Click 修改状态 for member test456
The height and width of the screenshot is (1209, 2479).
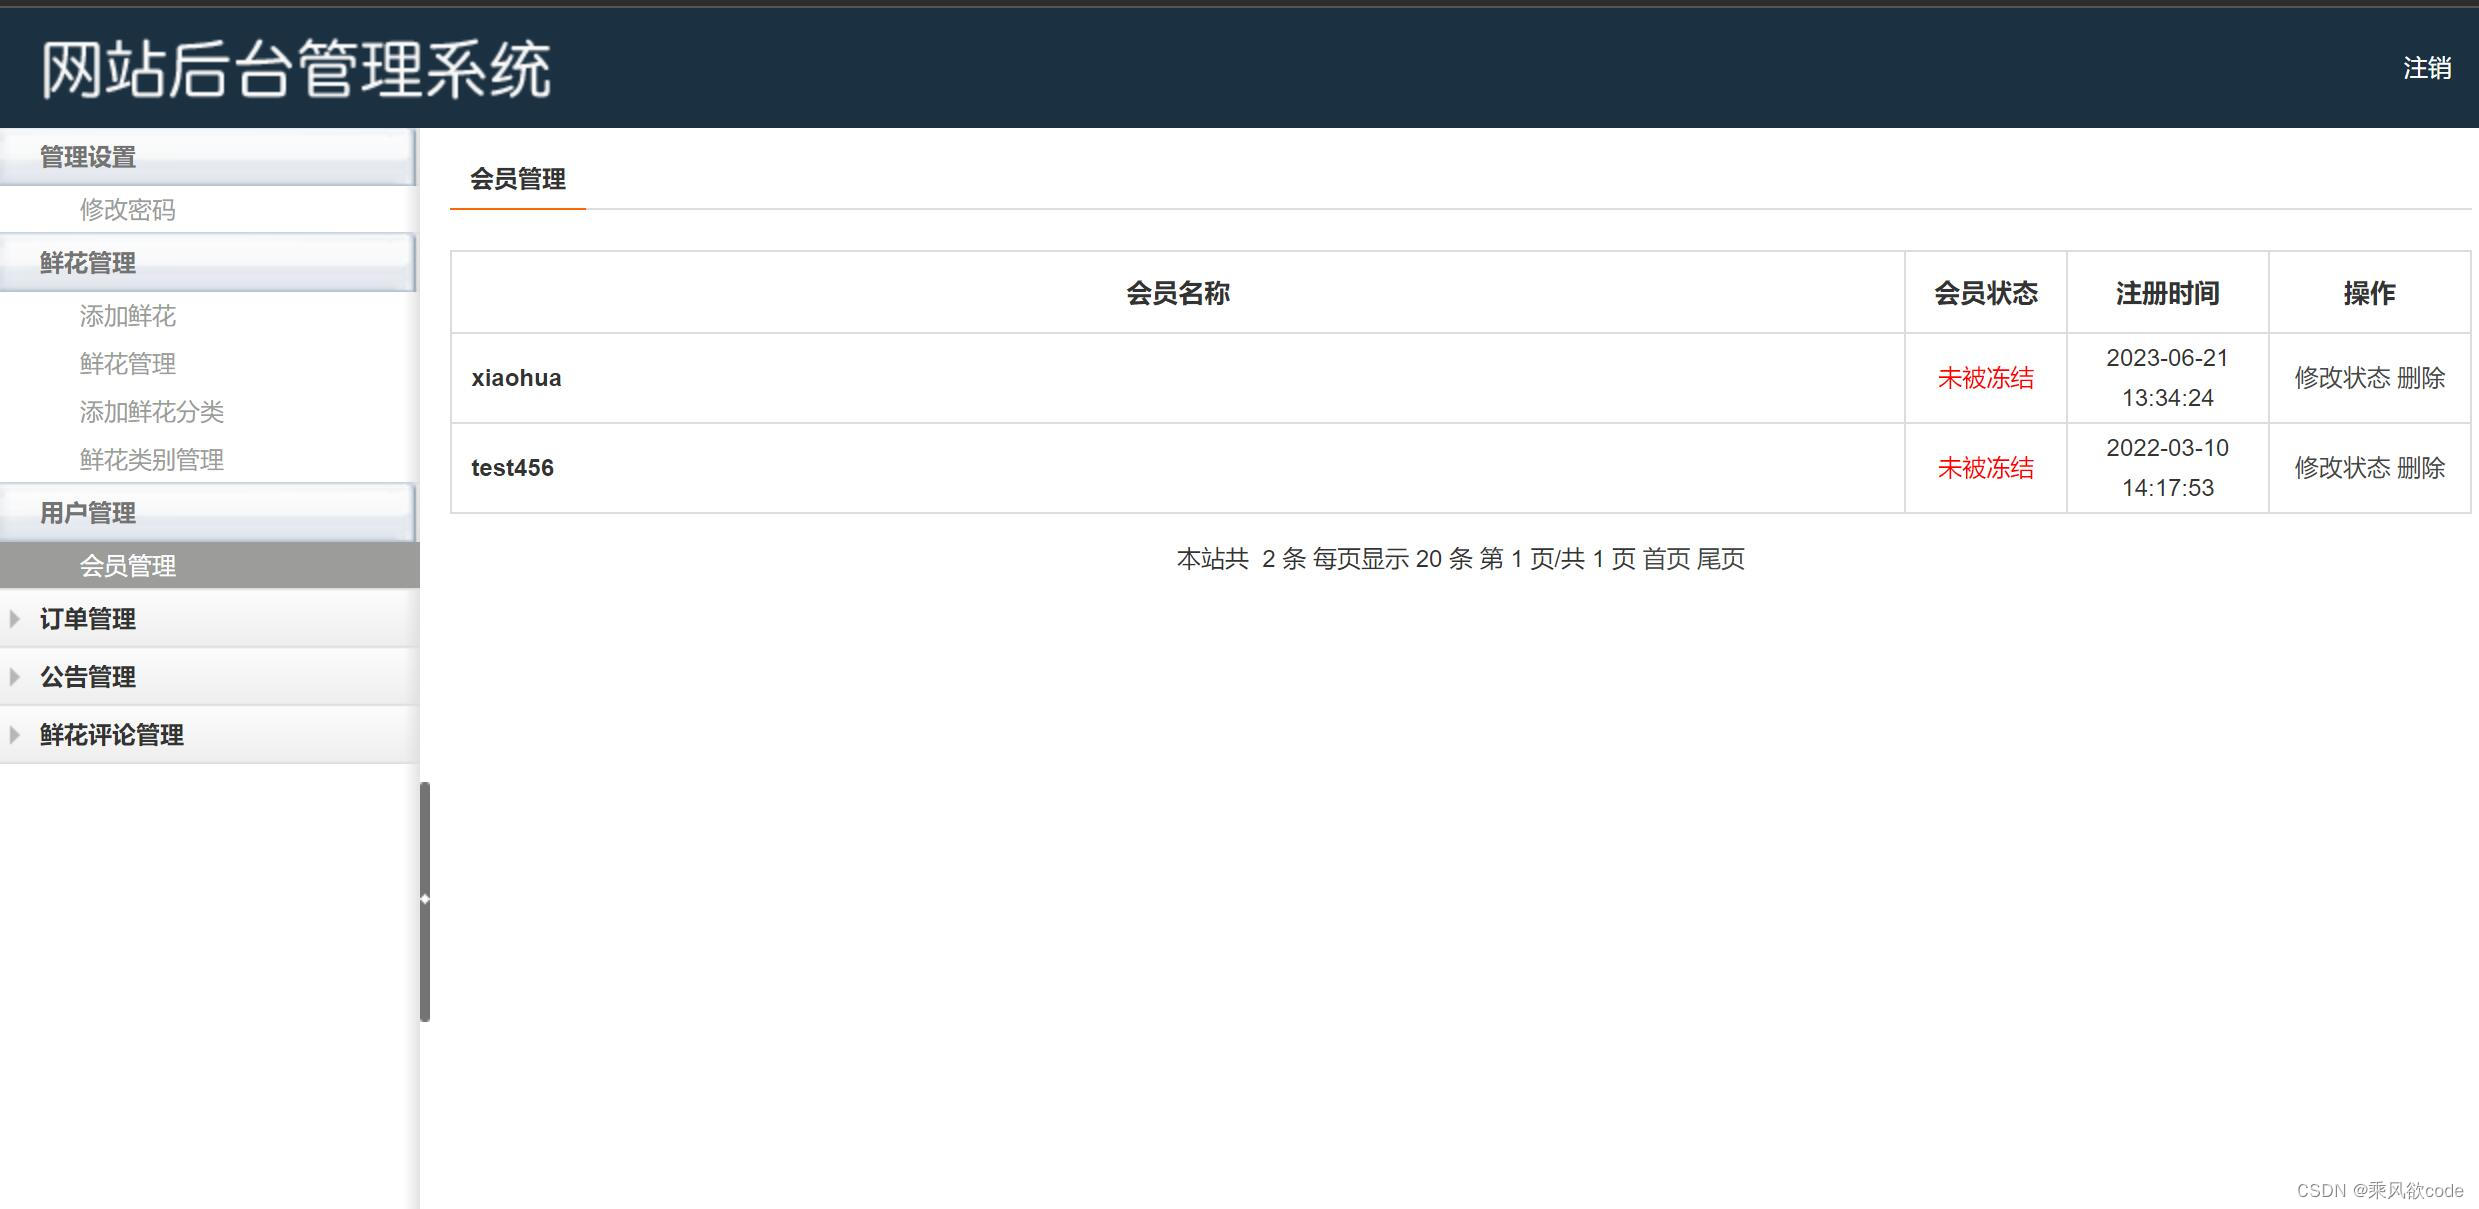2341,468
